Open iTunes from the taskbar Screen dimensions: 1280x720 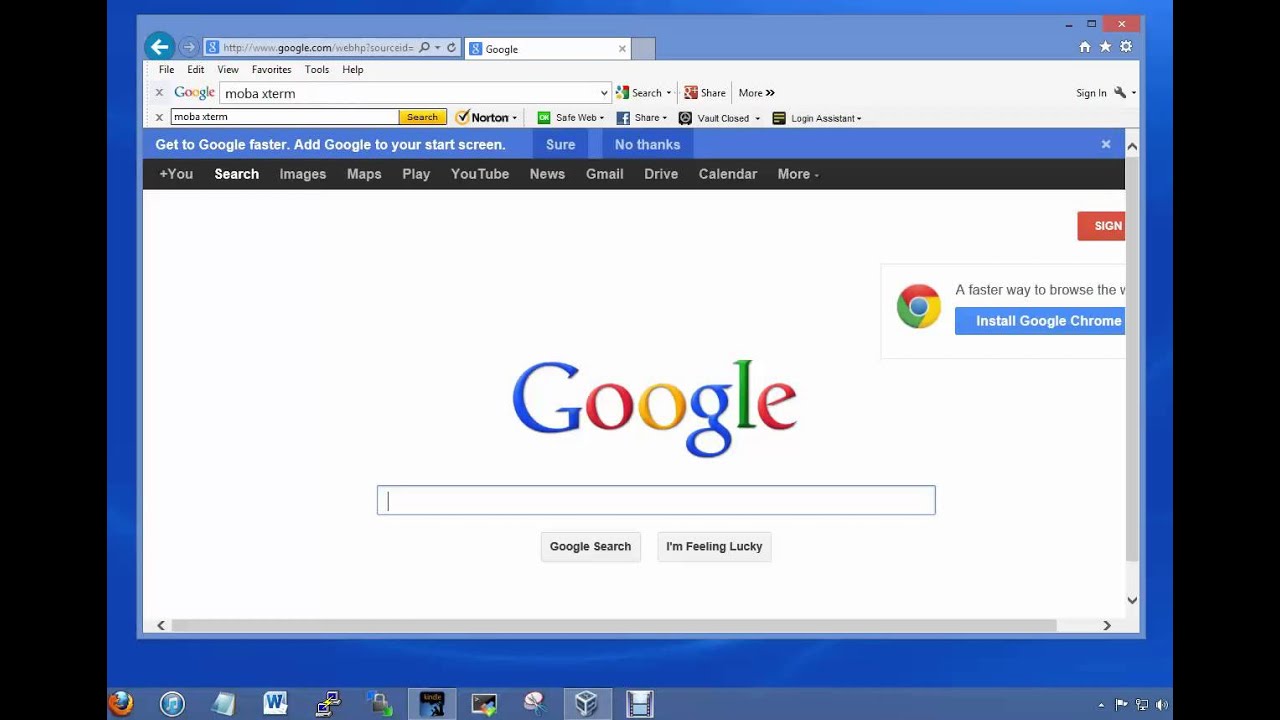[173, 704]
